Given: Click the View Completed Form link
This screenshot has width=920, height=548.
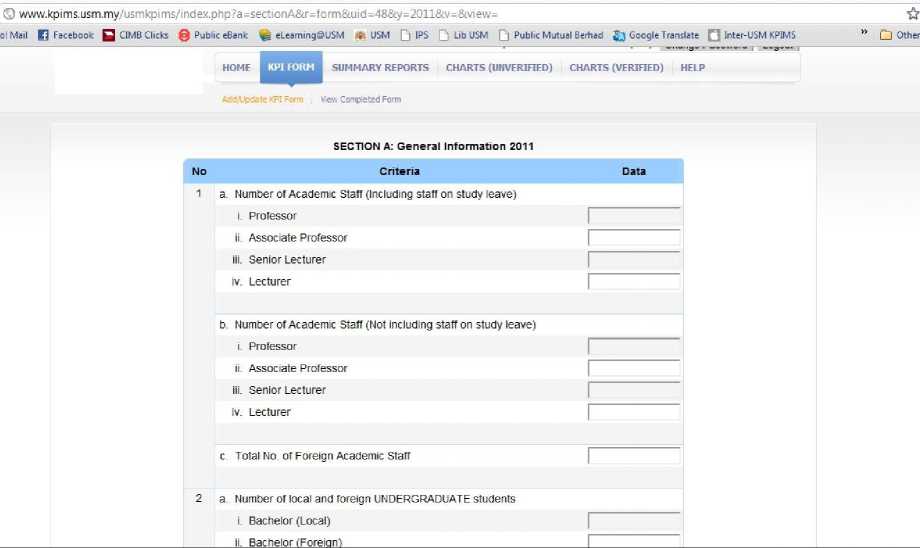Looking at the screenshot, I should (x=360, y=100).
